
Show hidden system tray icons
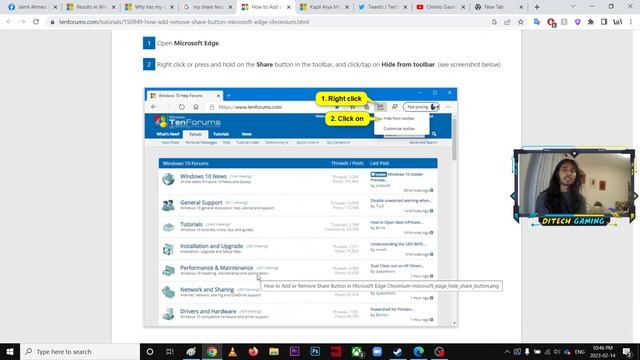point(507,351)
